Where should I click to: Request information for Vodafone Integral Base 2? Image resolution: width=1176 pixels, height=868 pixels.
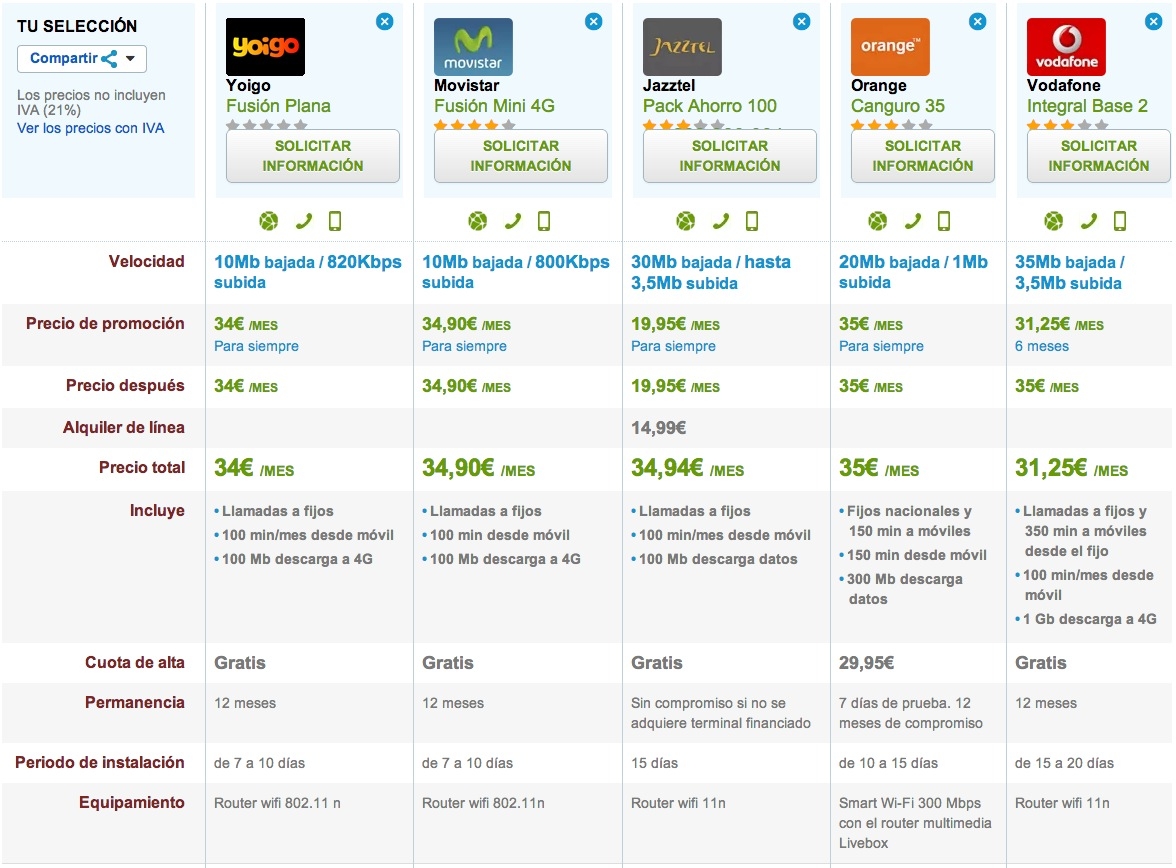click(x=1099, y=156)
